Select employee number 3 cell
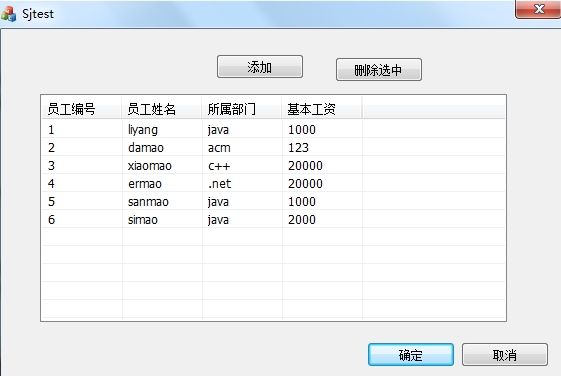 pyautogui.click(x=82, y=165)
